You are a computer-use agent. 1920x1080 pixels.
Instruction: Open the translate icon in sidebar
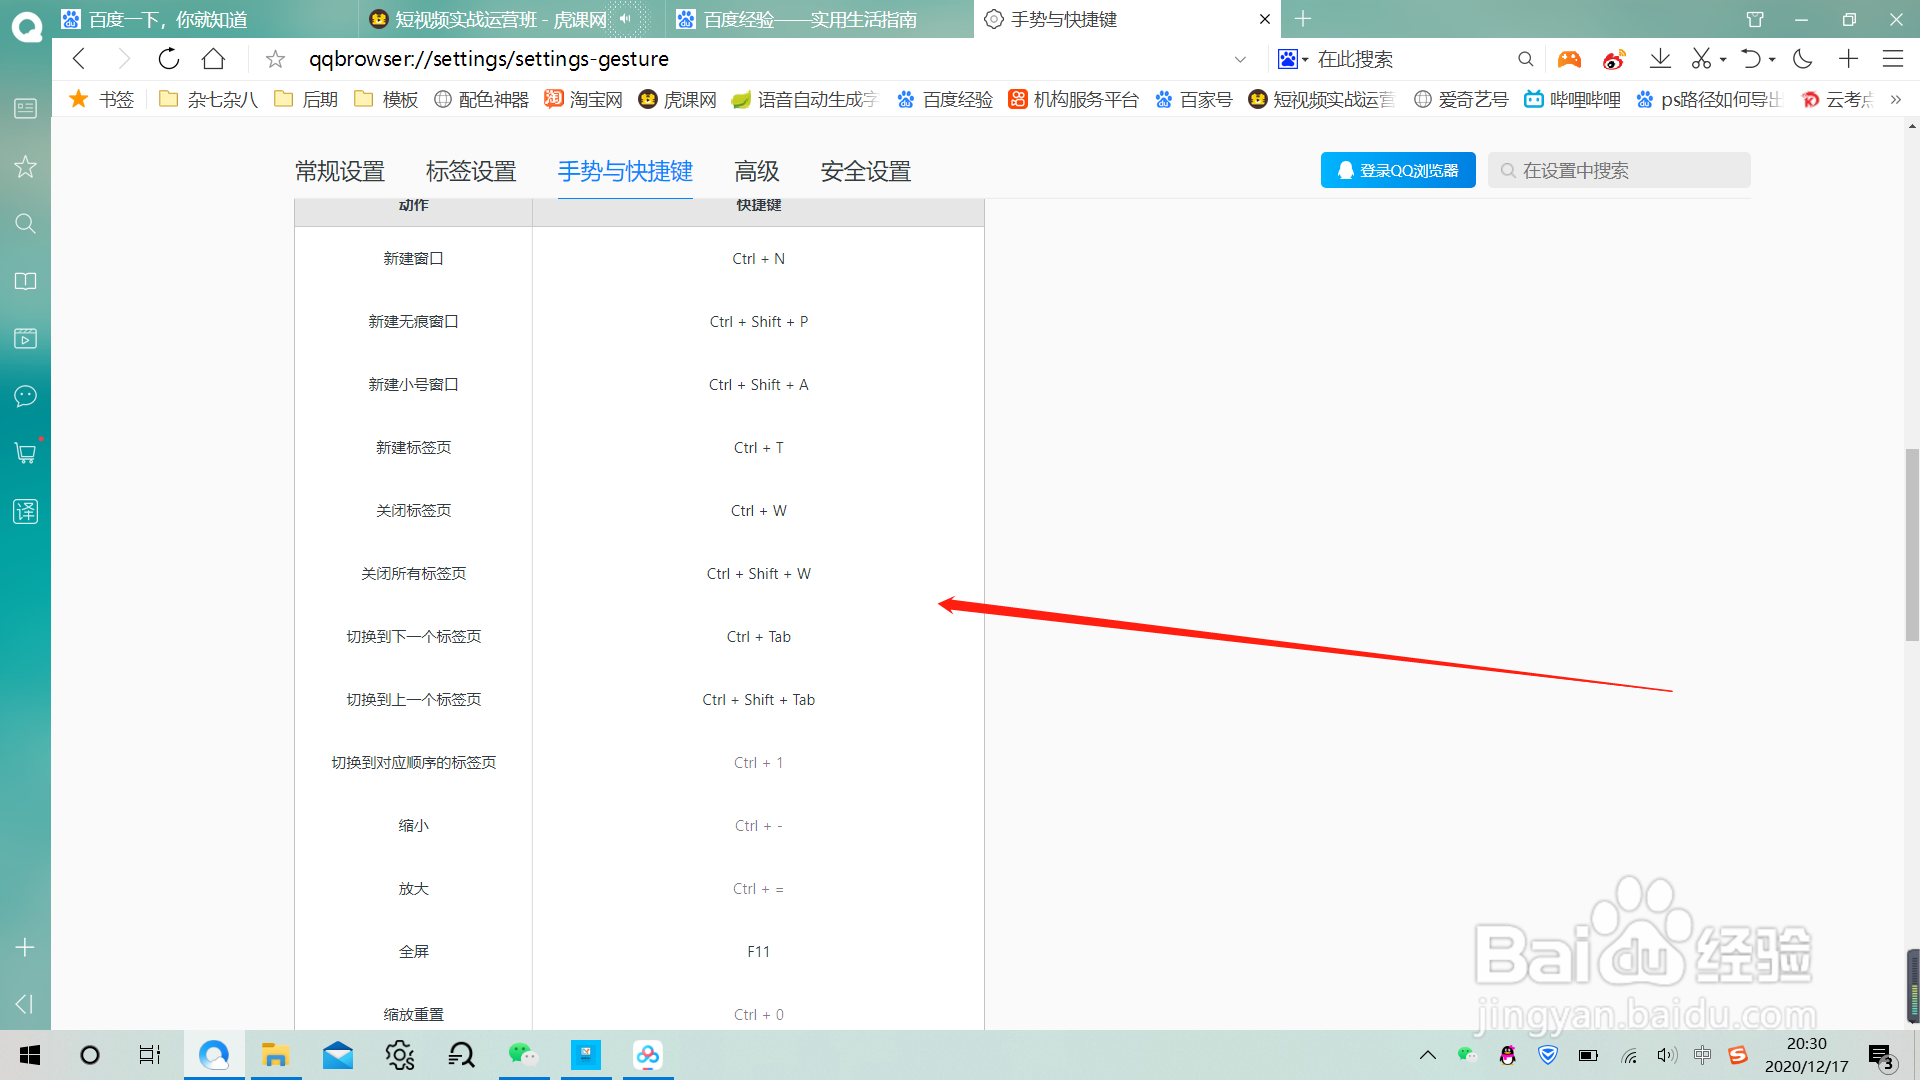coord(25,512)
